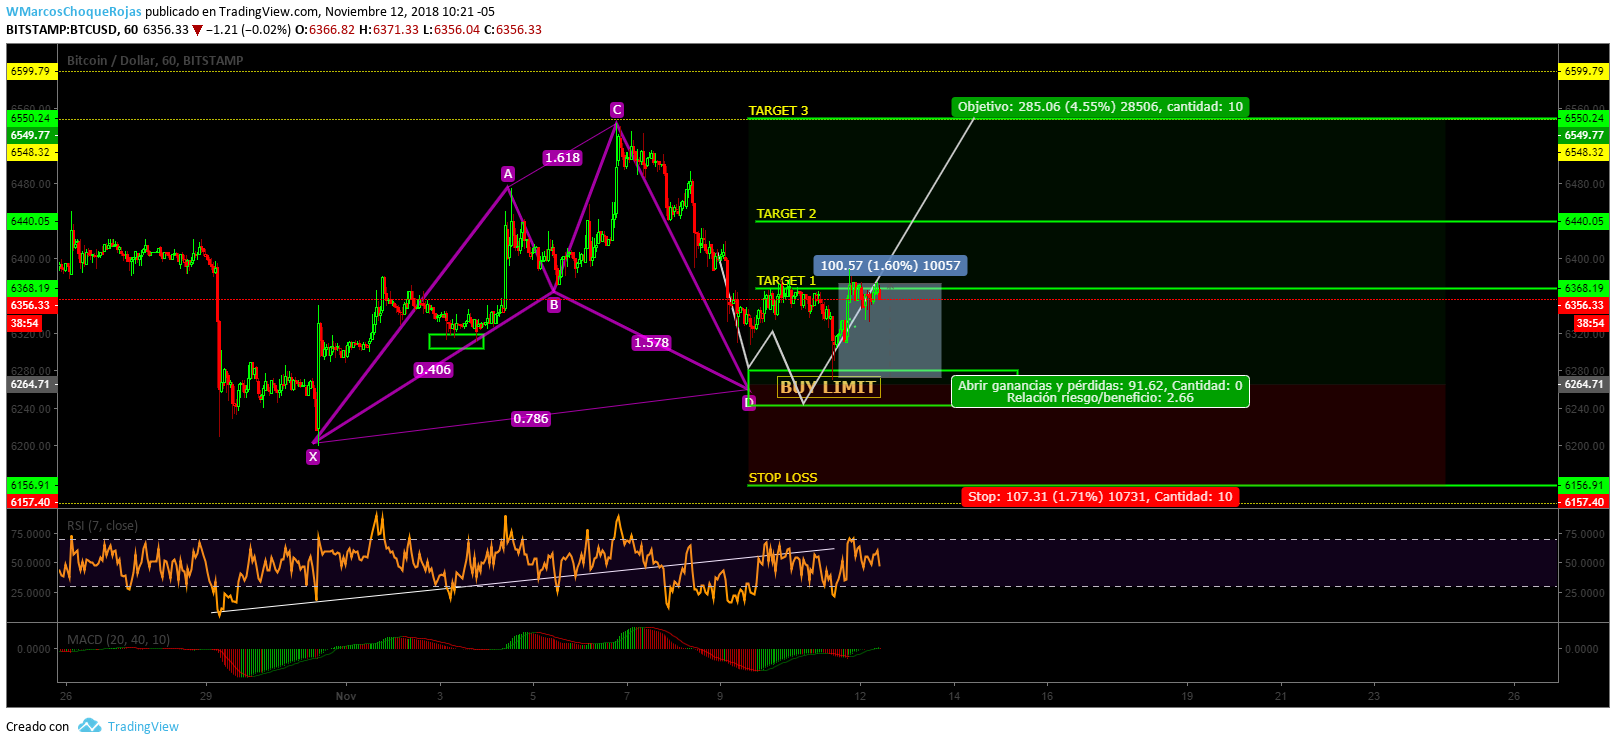Select pattern point label A

[x=508, y=174]
